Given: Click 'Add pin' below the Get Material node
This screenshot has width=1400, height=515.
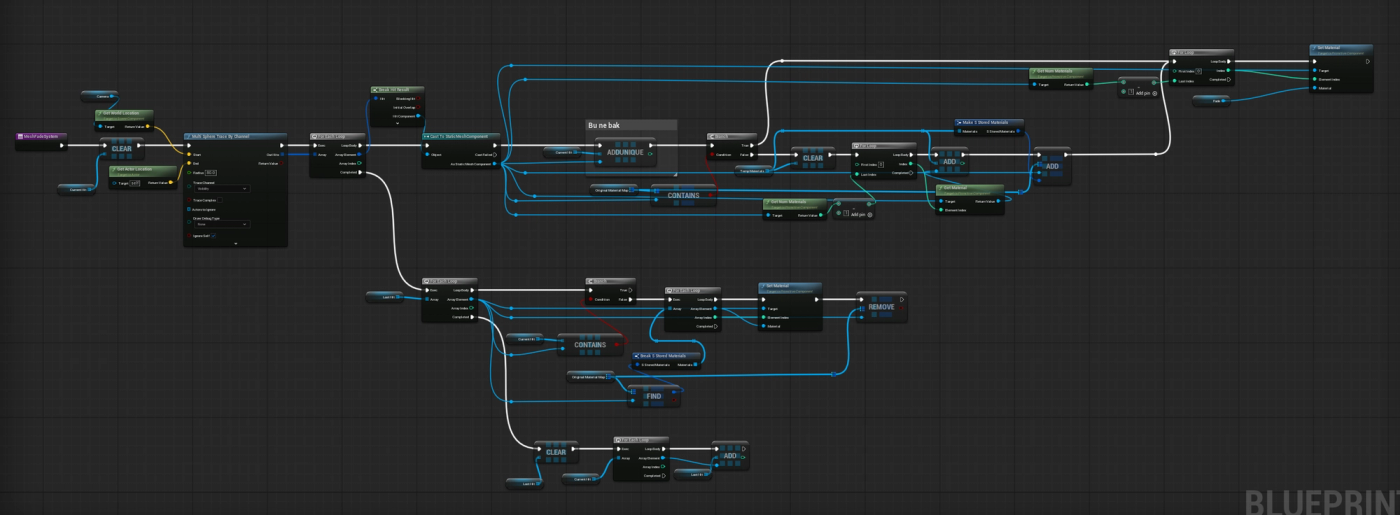Looking at the screenshot, I should pyautogui.click(x=858, y=214).
